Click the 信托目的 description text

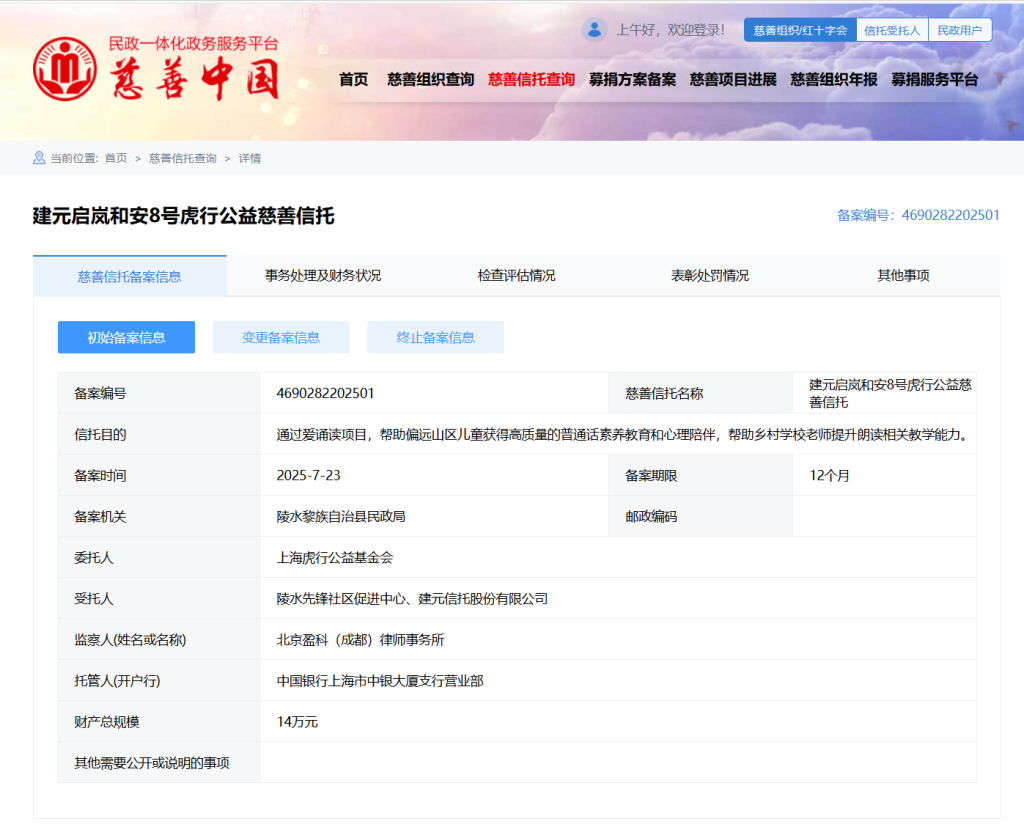coord(622,434)
